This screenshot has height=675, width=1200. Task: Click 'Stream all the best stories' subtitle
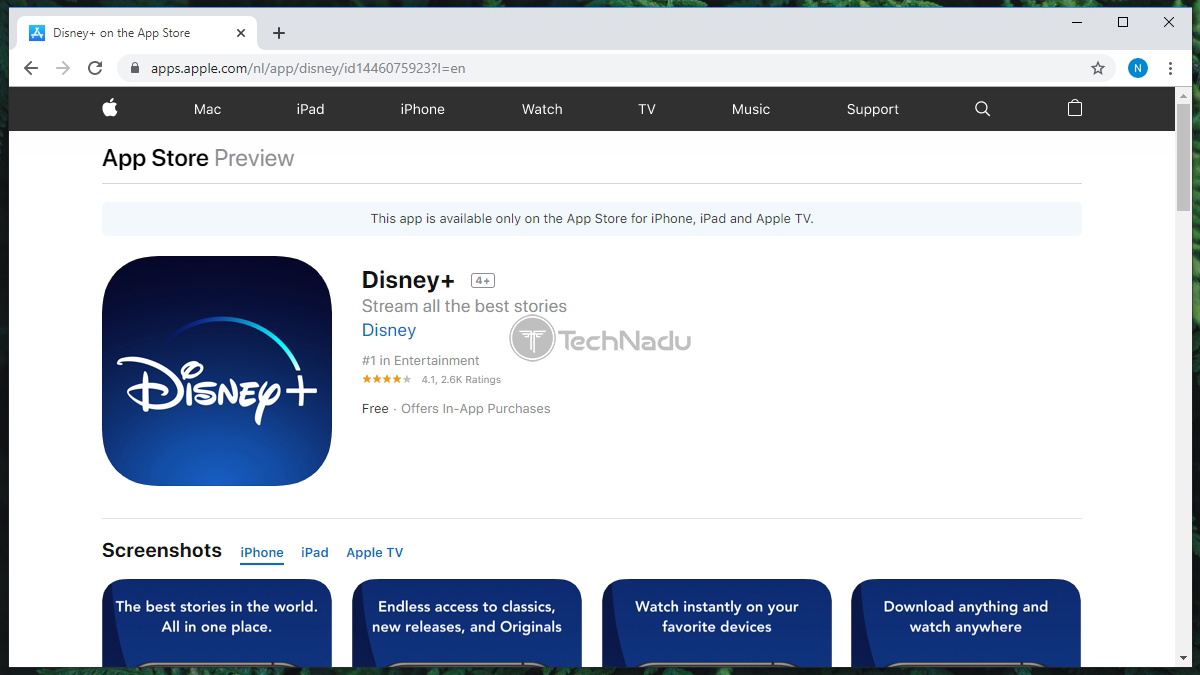click(x=464, y=306)
